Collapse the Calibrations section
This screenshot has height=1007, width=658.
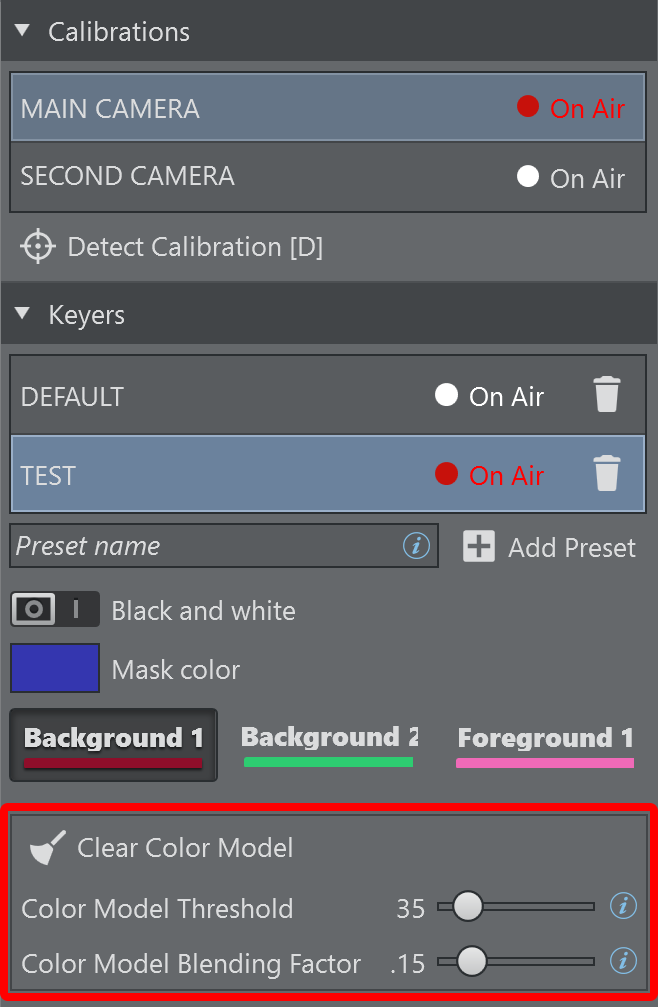point(23,31)
